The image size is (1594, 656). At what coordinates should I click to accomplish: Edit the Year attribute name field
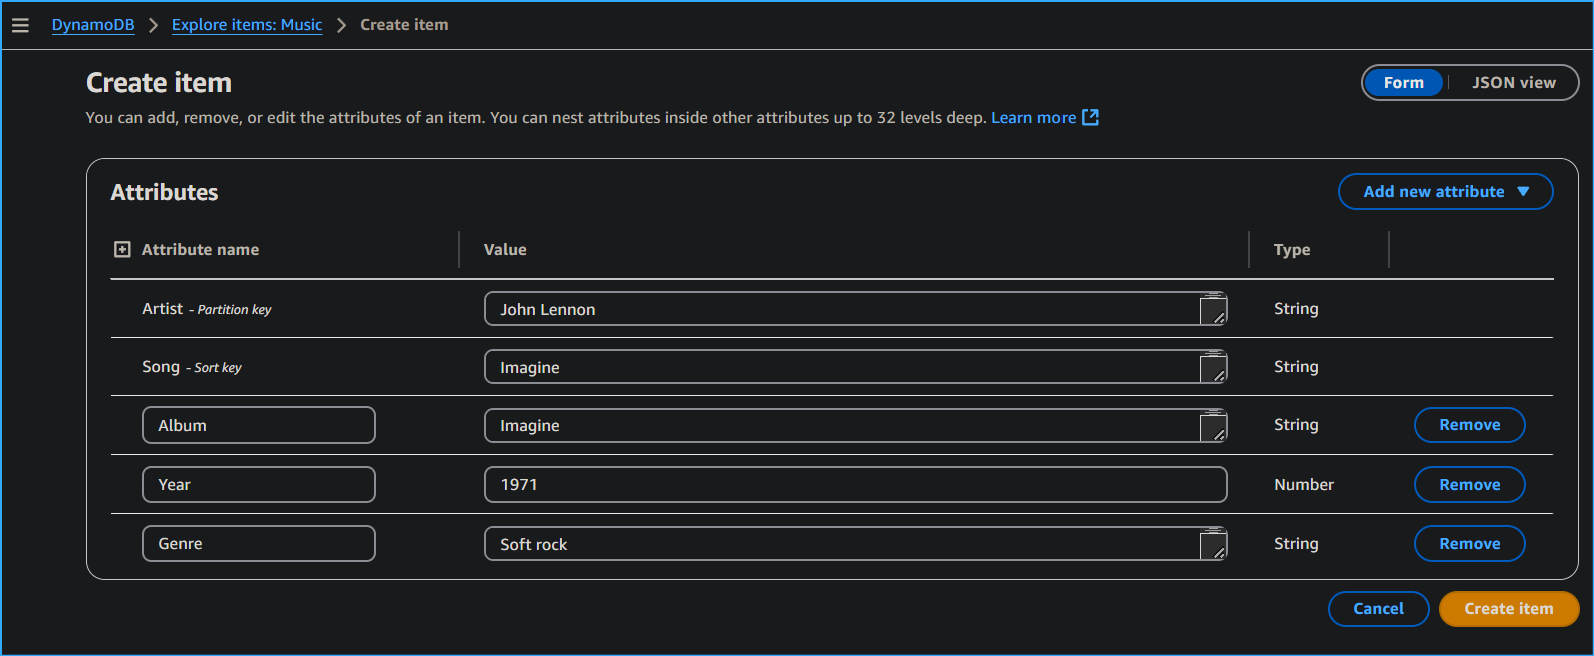259,485
